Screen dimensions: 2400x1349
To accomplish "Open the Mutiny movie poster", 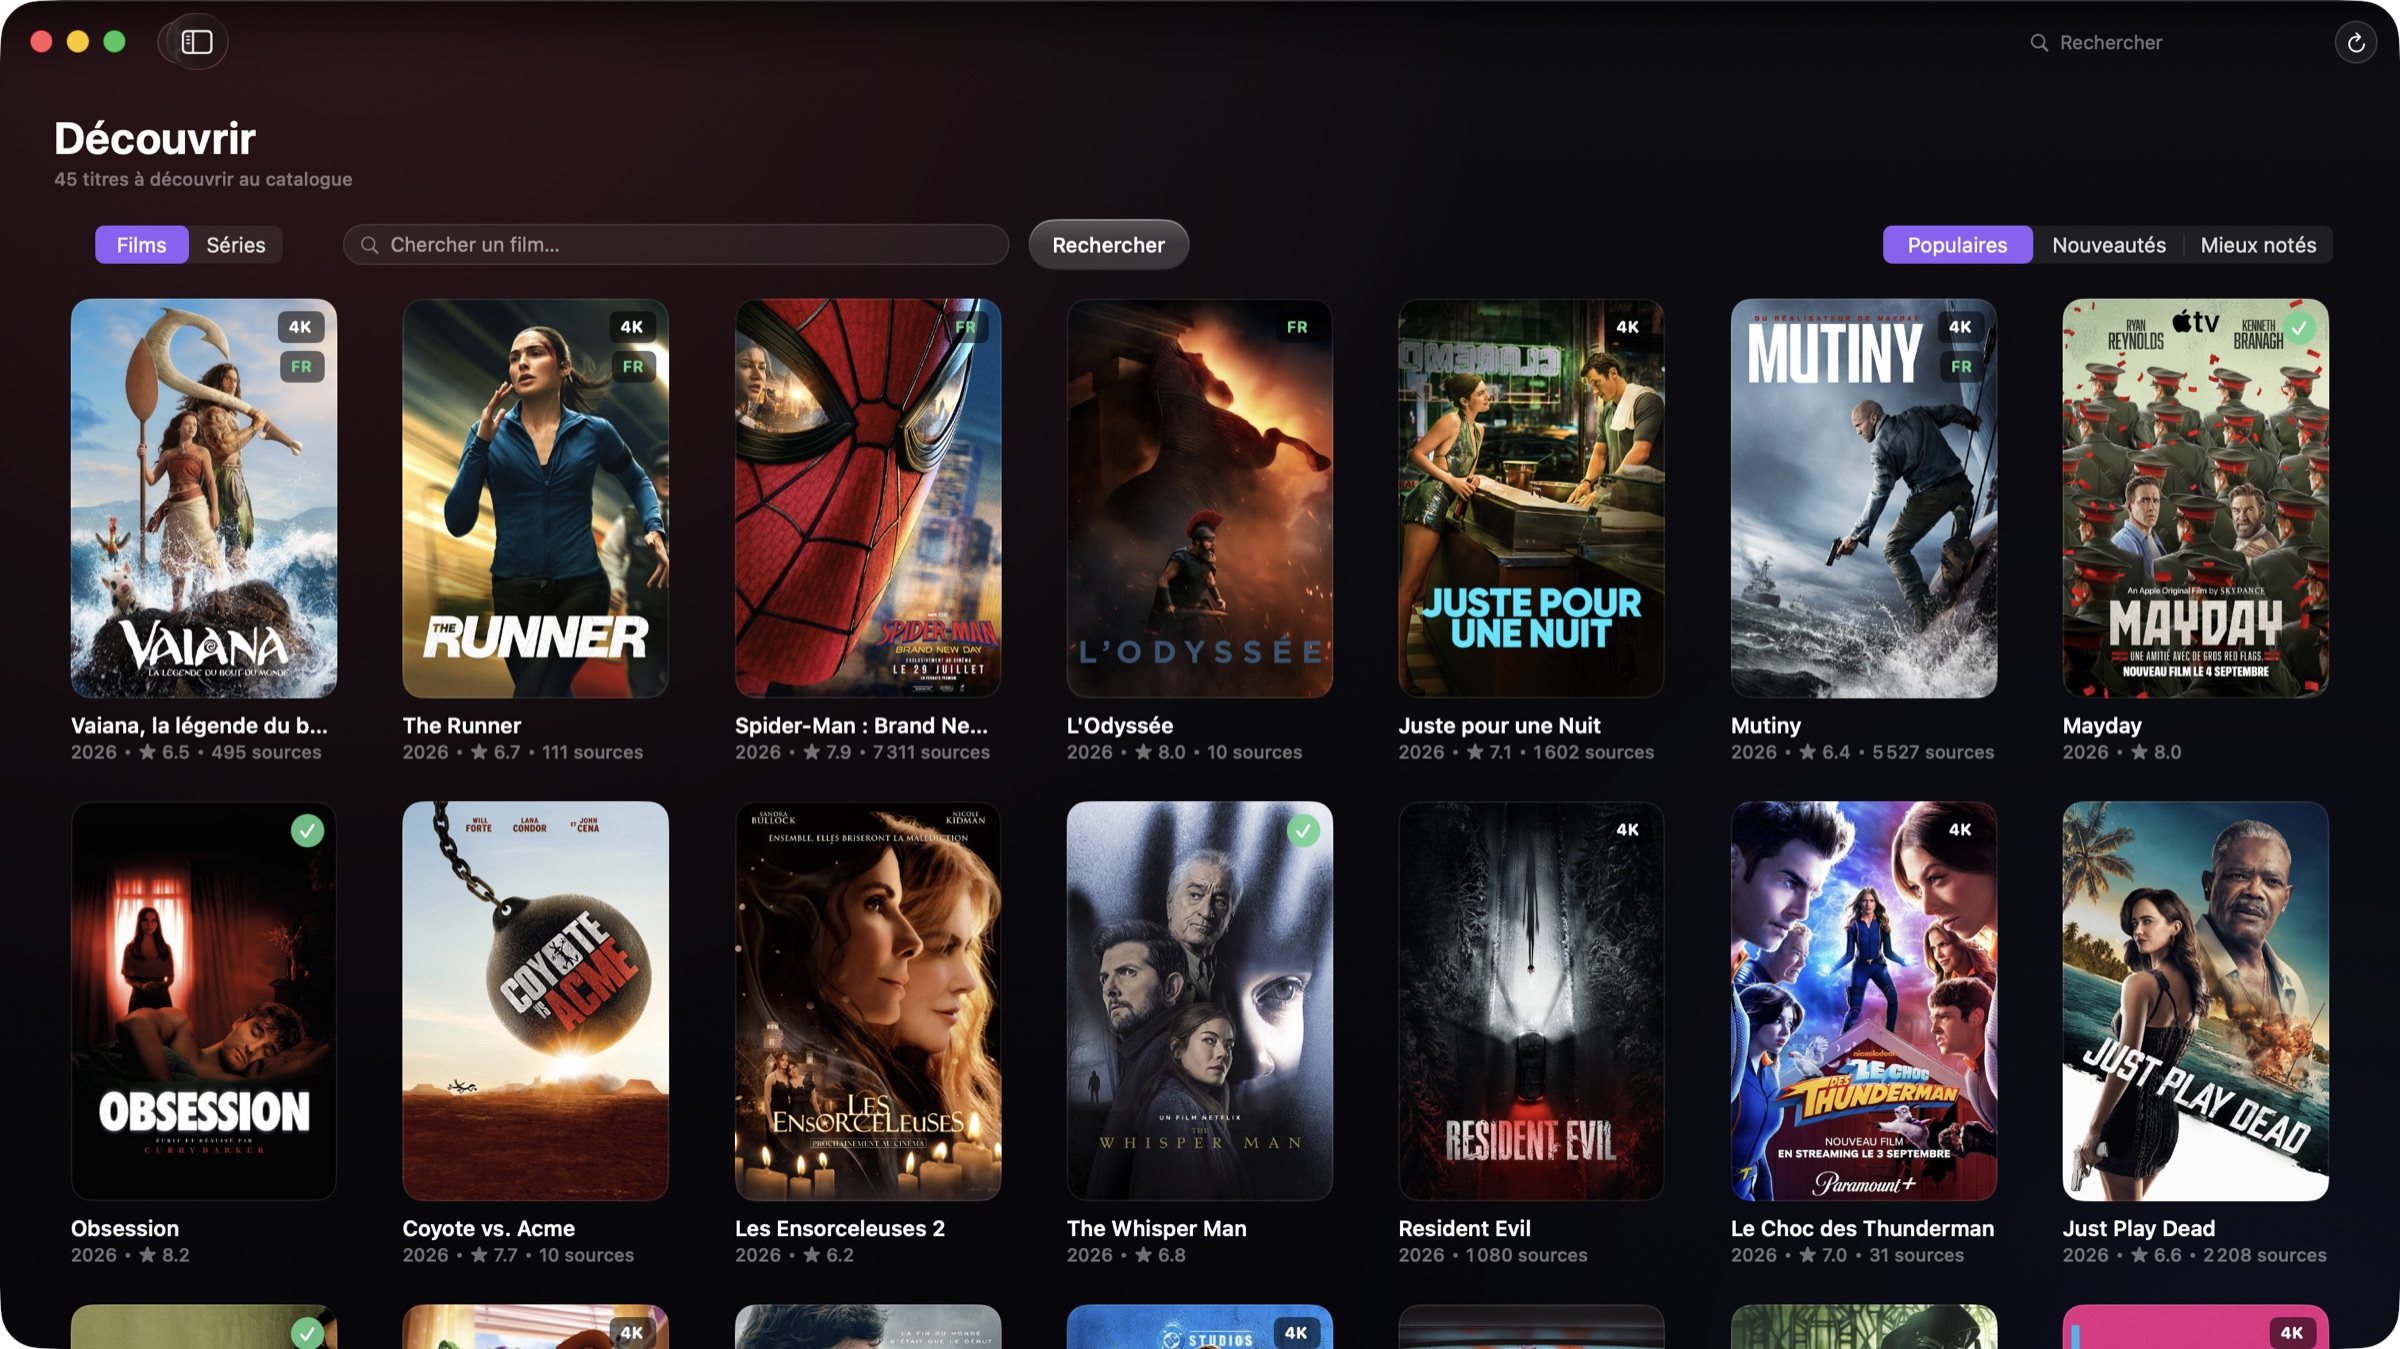I will pyautogui.click(x=1864, y=498).
